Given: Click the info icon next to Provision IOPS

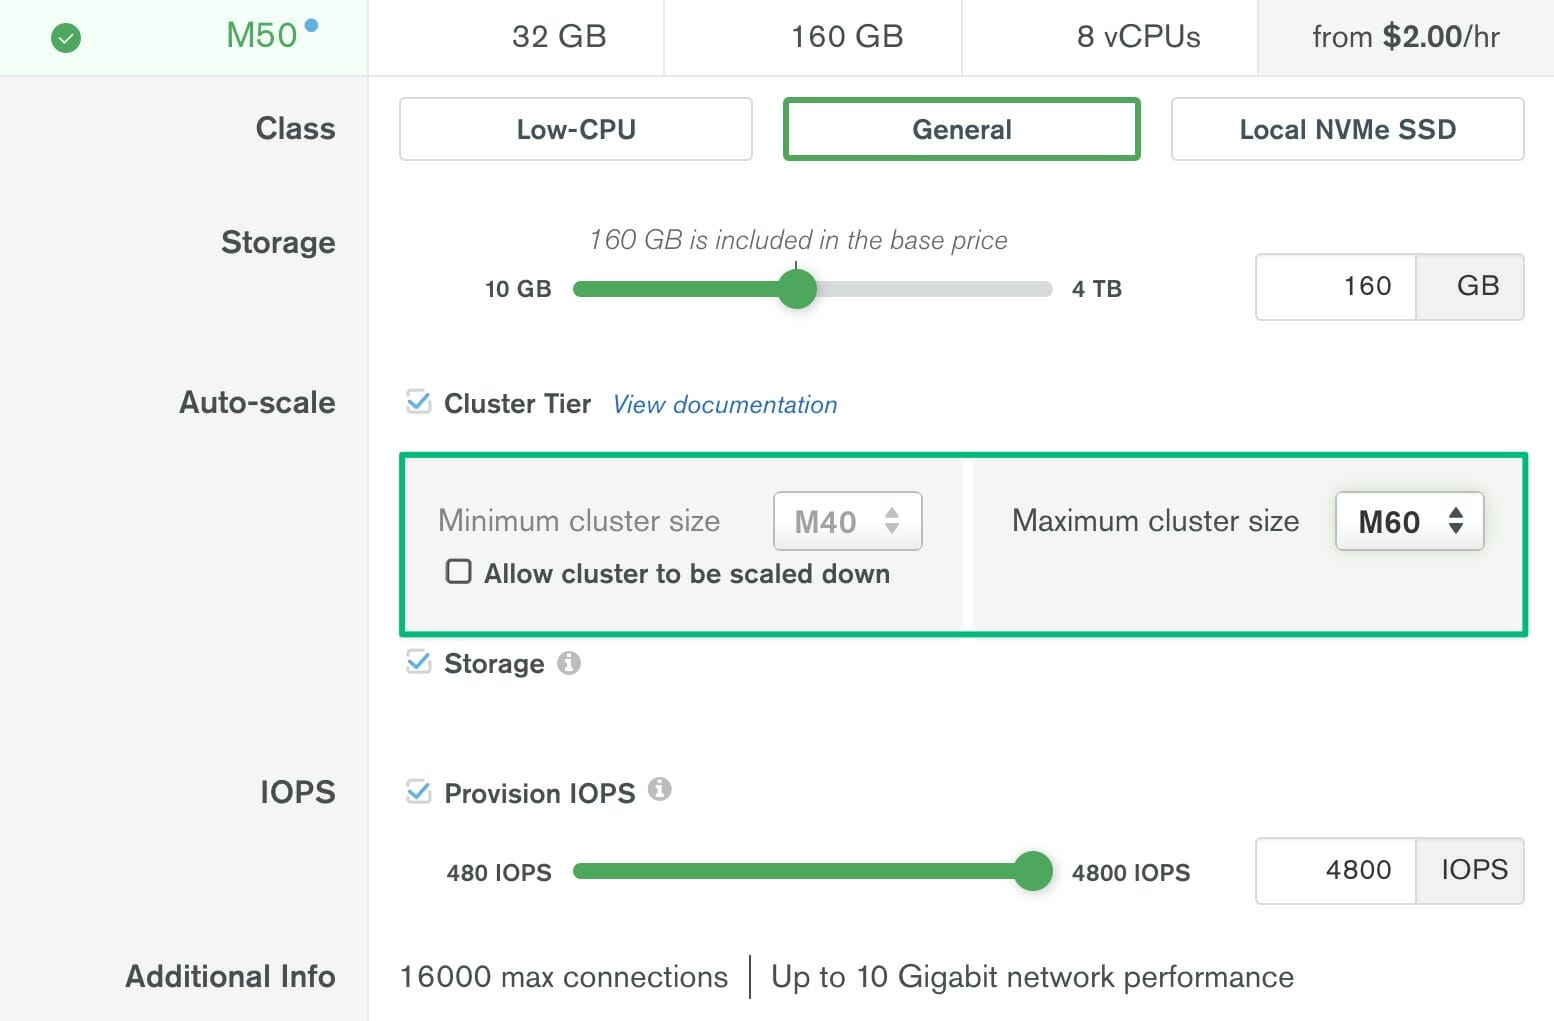Looking at the screenshot, I should (659, 789).
